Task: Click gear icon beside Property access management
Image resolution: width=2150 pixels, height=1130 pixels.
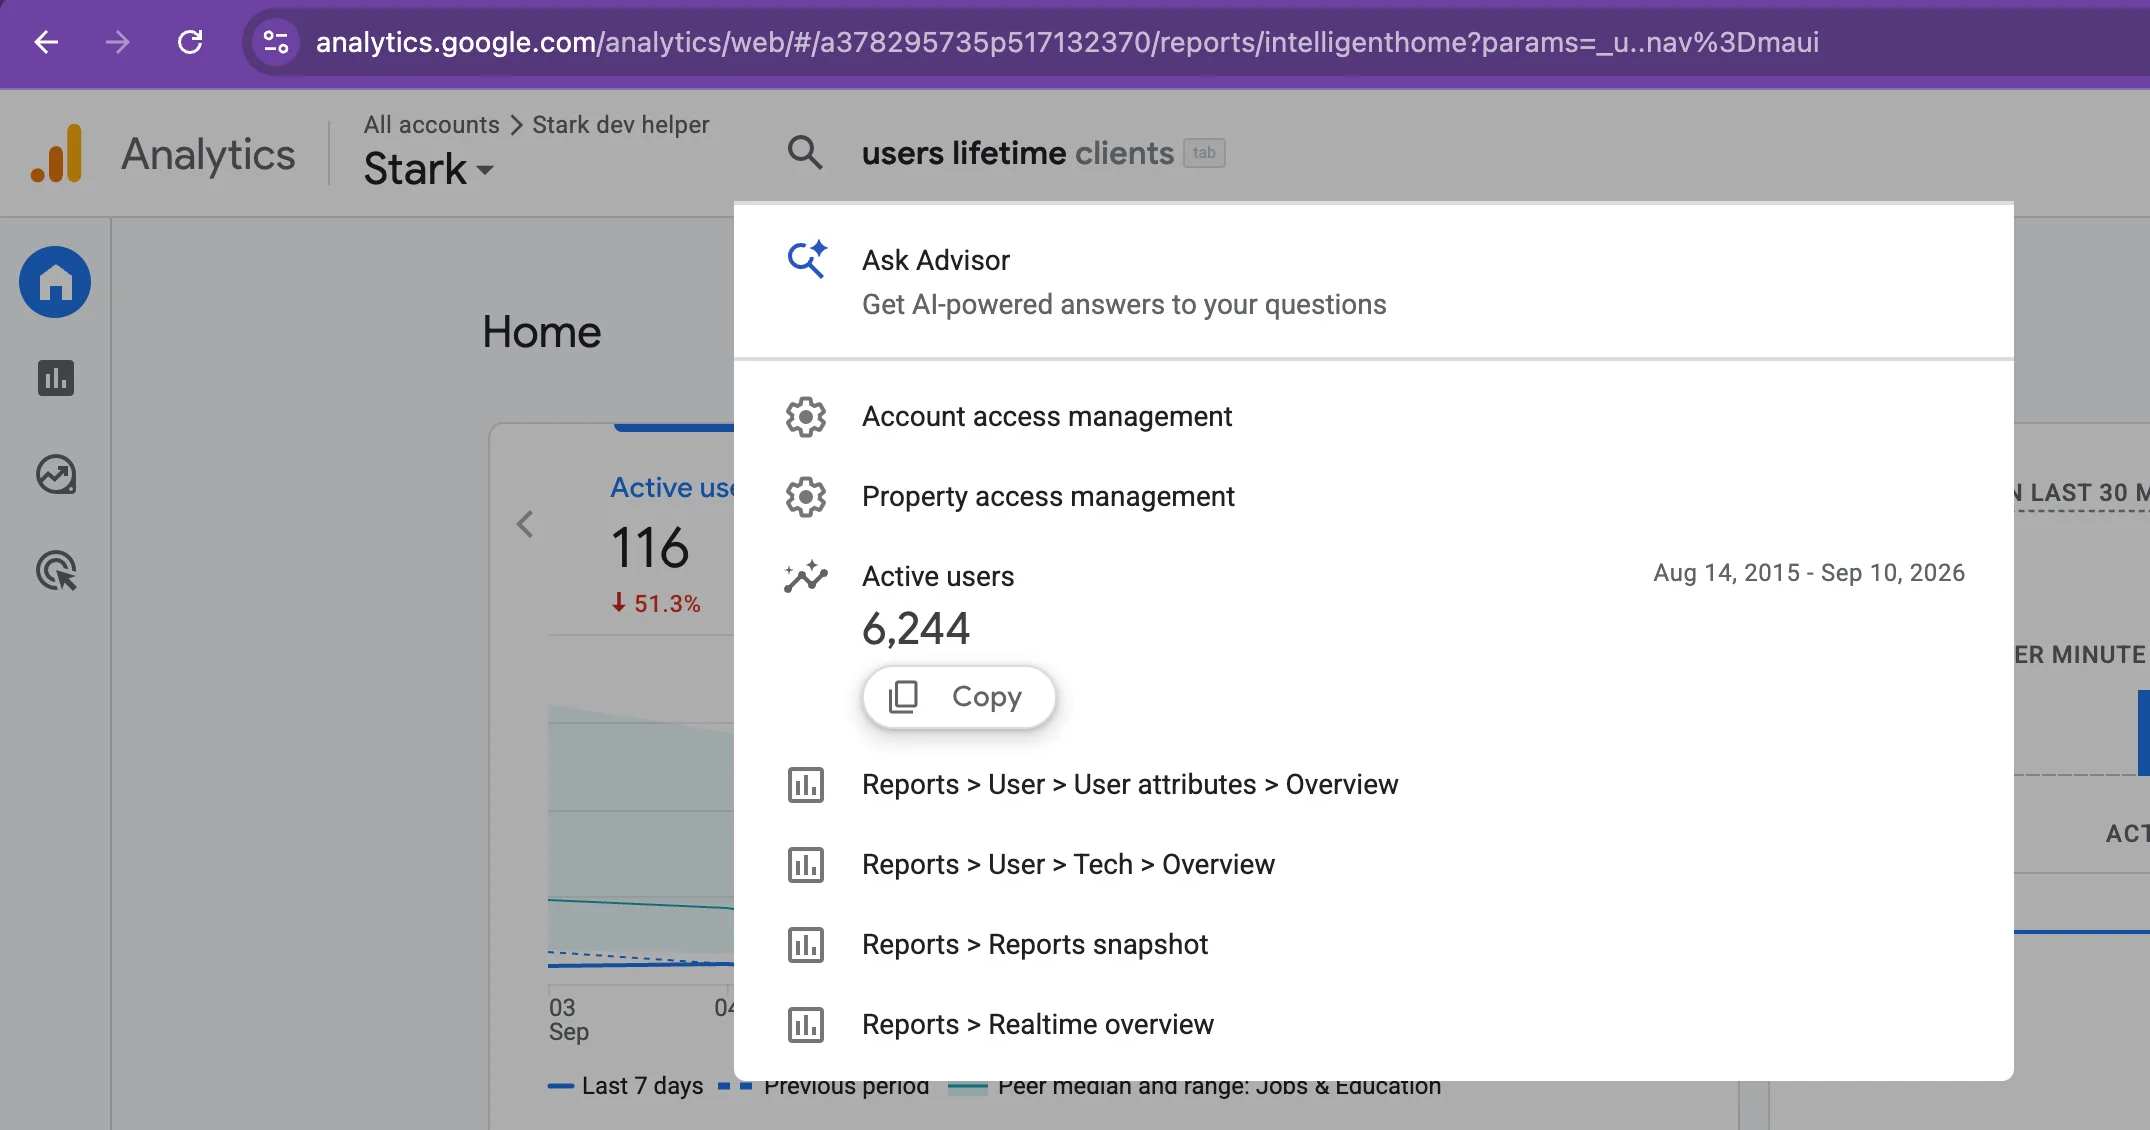Action: (806, 497)
